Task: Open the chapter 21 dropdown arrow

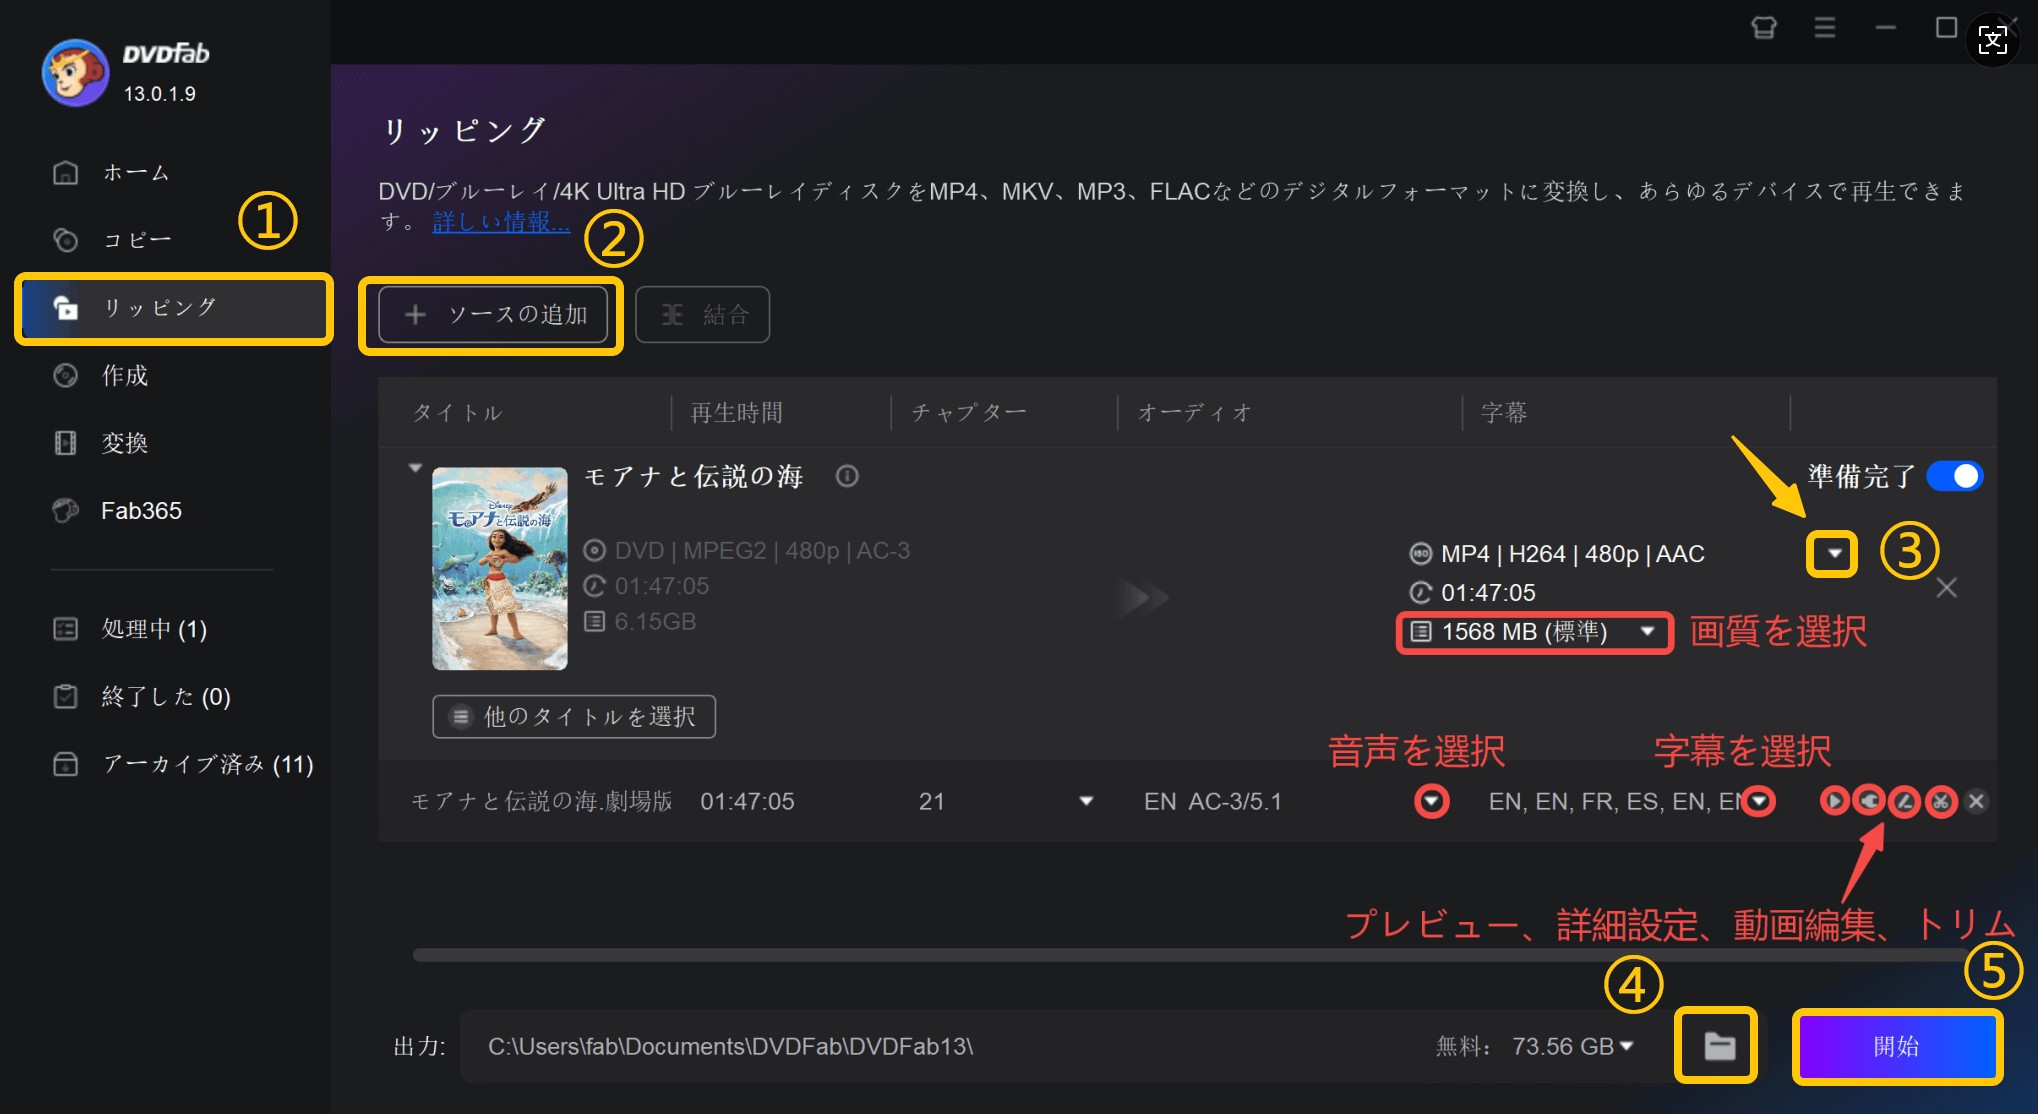Action: click(1086, 801)
